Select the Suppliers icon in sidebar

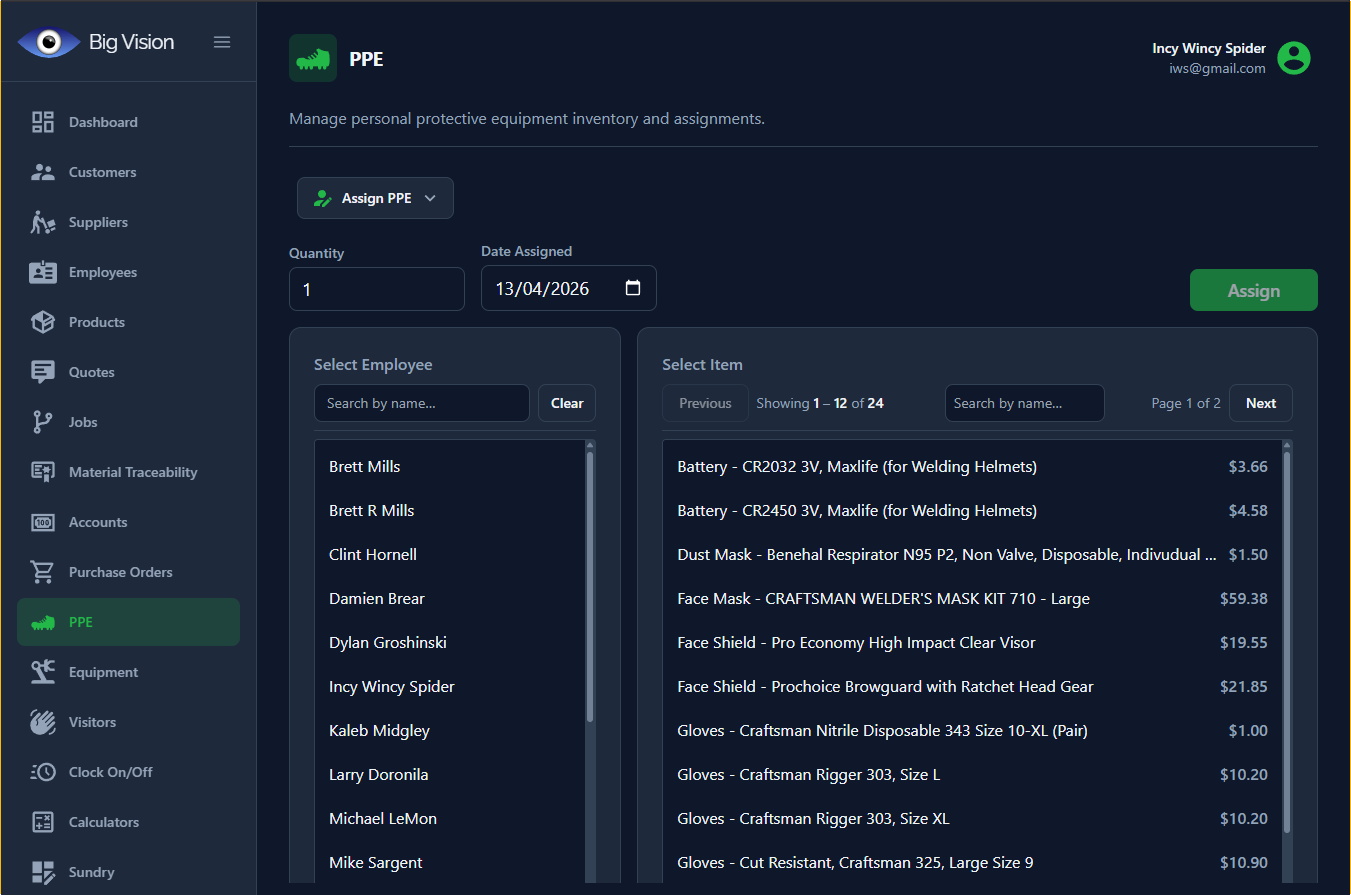tap(43, 222)
